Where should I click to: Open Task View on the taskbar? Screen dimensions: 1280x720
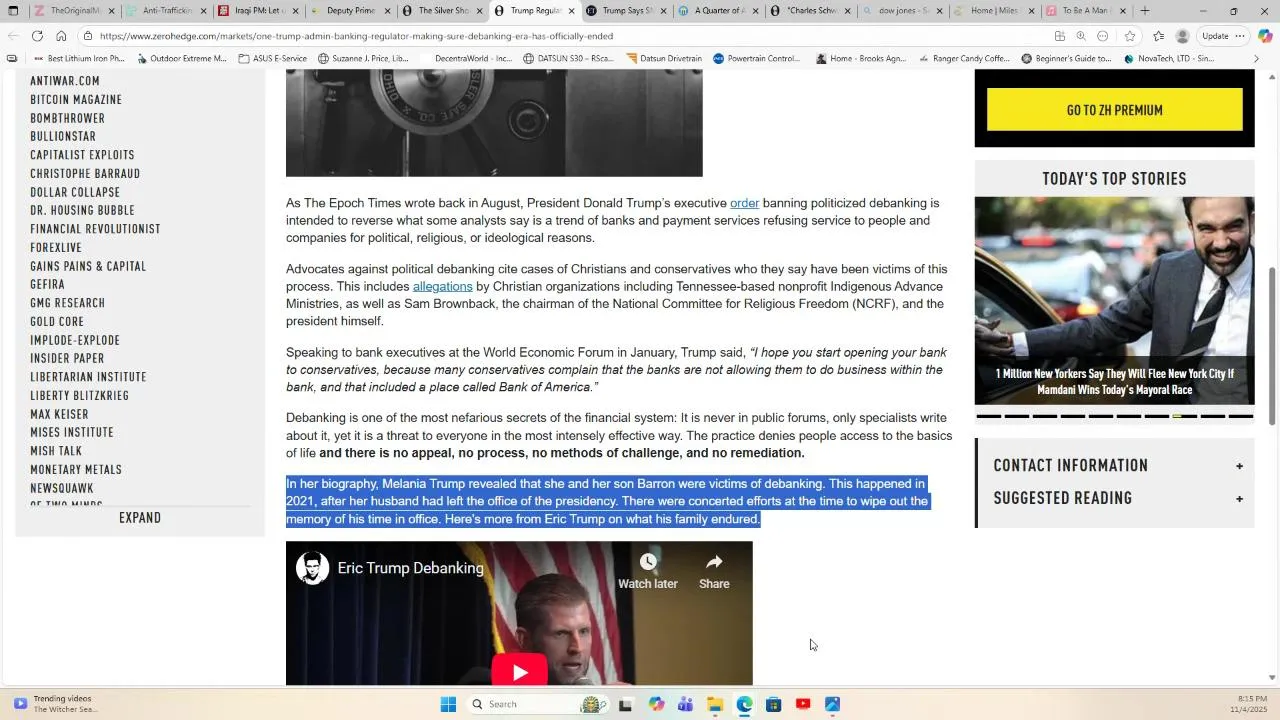[625, 704]
